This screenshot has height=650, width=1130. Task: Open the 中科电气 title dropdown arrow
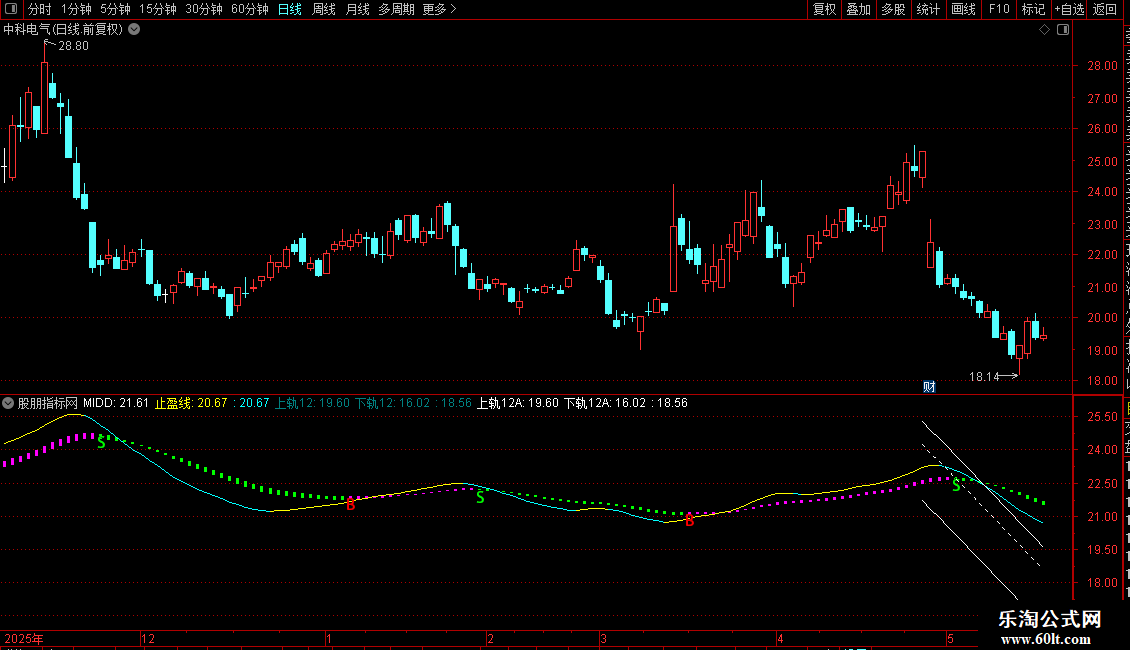coord(134,30)
